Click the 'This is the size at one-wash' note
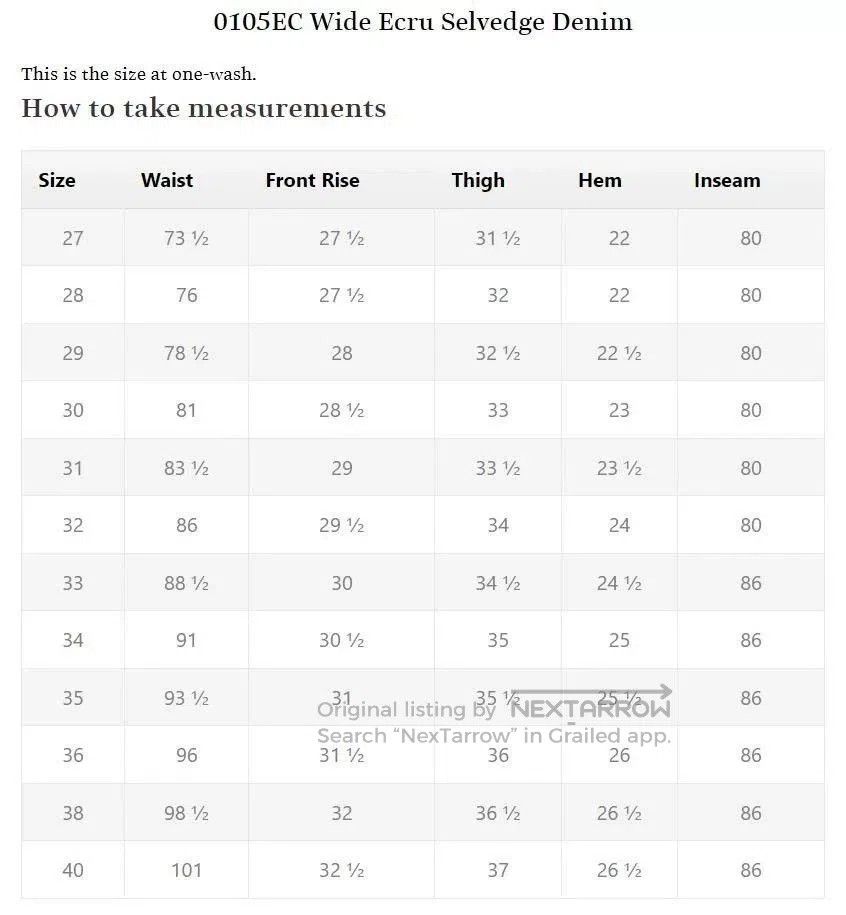 (139, 74)
